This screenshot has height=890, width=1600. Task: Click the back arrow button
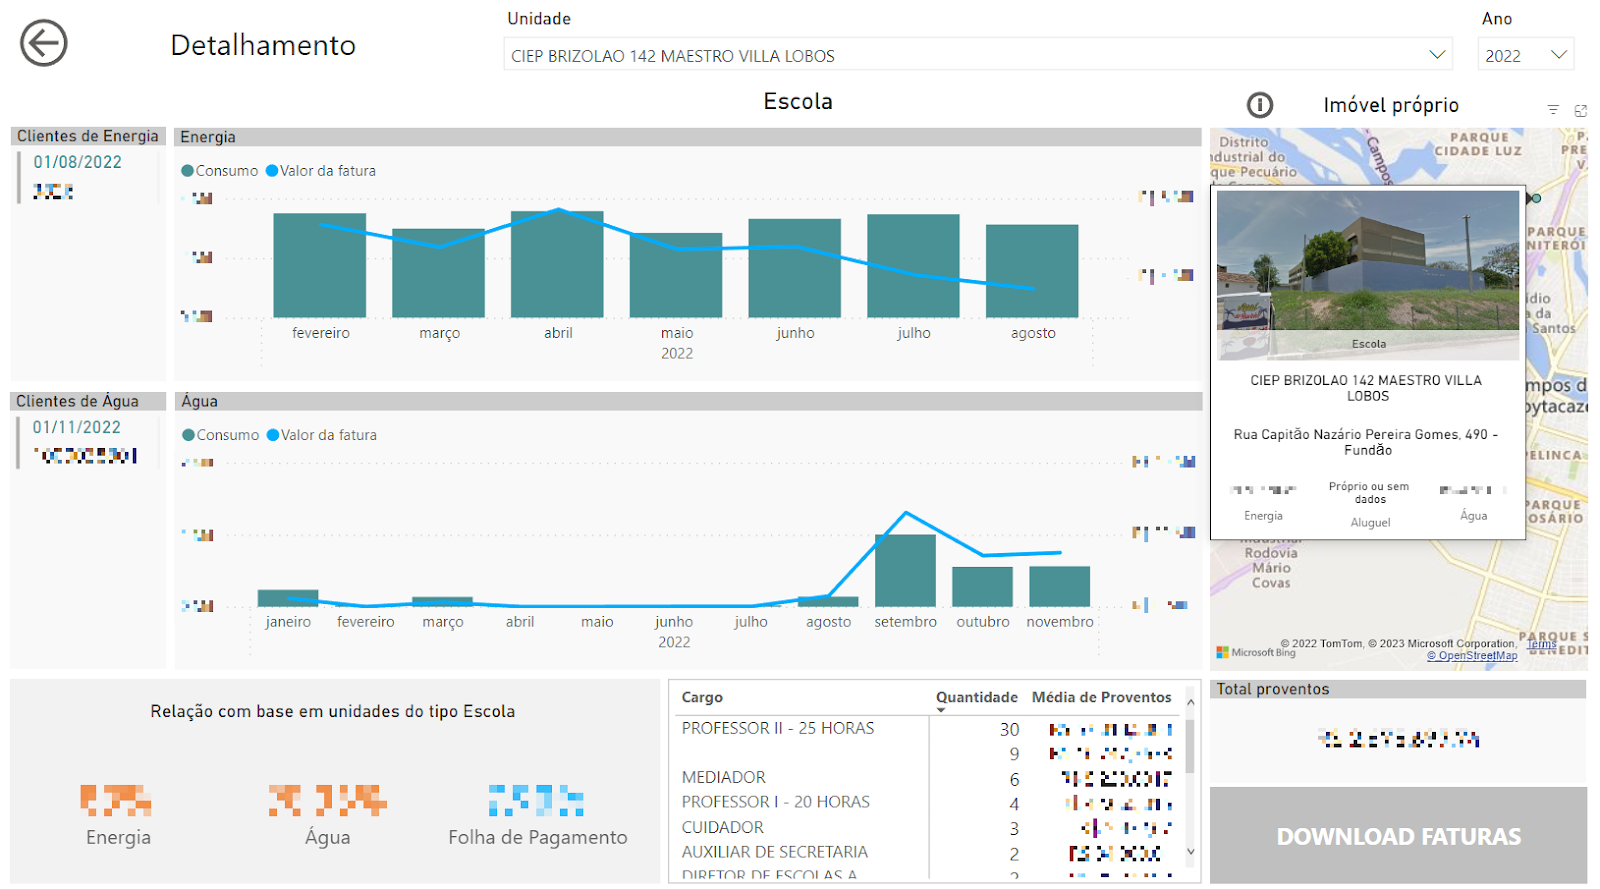[44, 44]
